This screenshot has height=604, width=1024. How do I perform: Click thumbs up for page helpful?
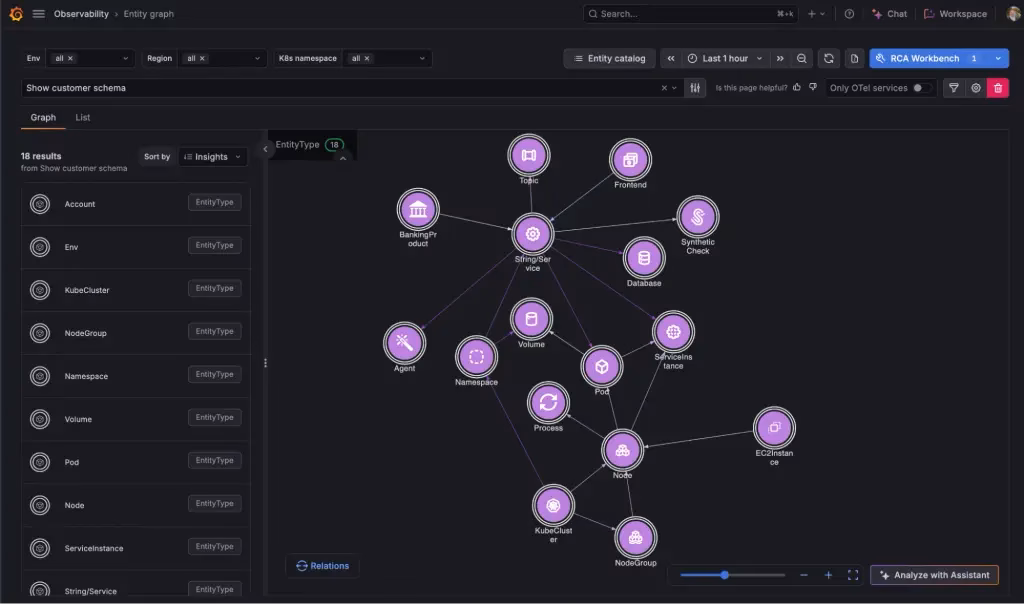(797, 87)
